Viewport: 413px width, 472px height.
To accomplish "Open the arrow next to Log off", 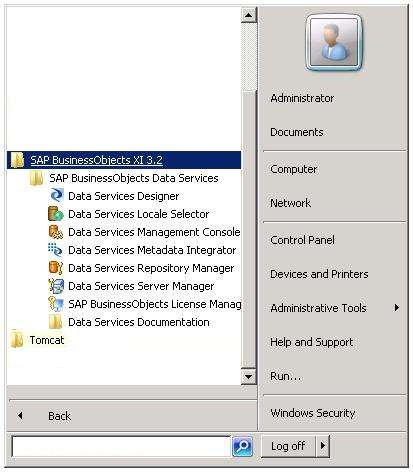I will [322, 446].
